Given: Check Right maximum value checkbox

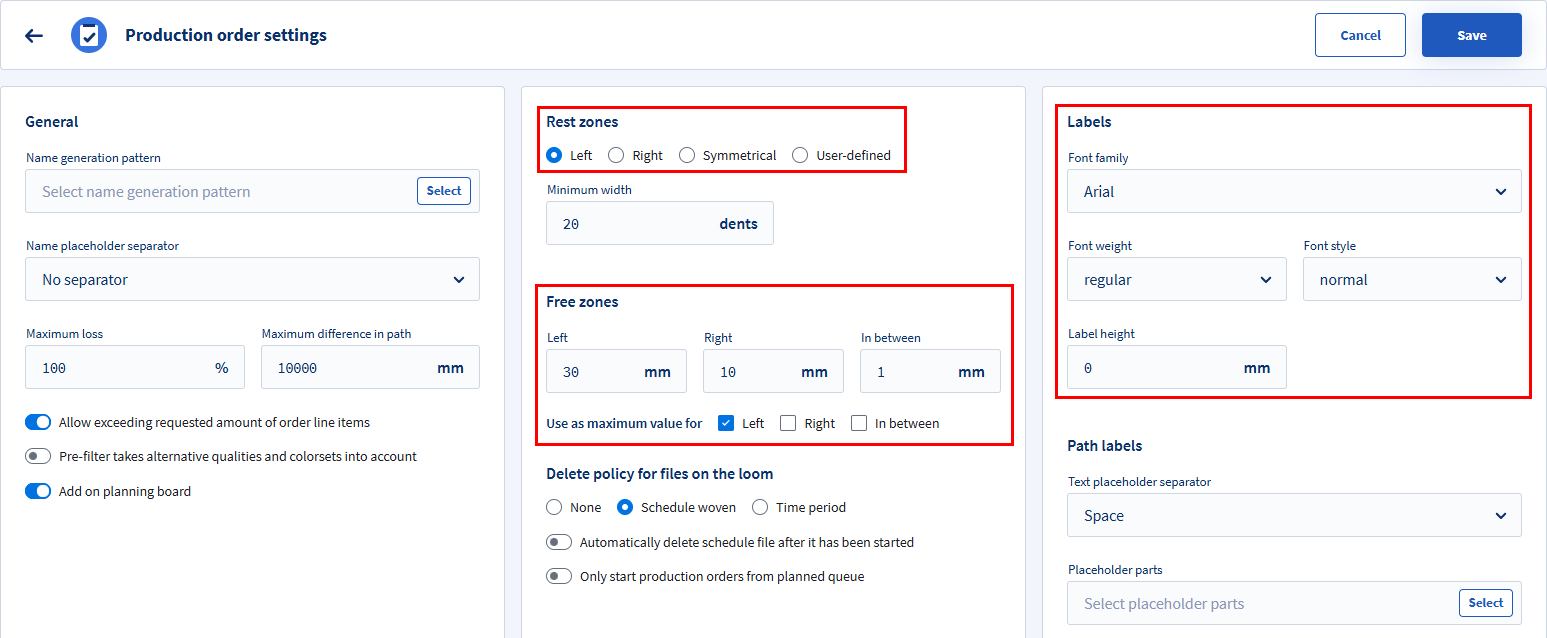Looking at the screenshot, I should click(x=788, y=423).
